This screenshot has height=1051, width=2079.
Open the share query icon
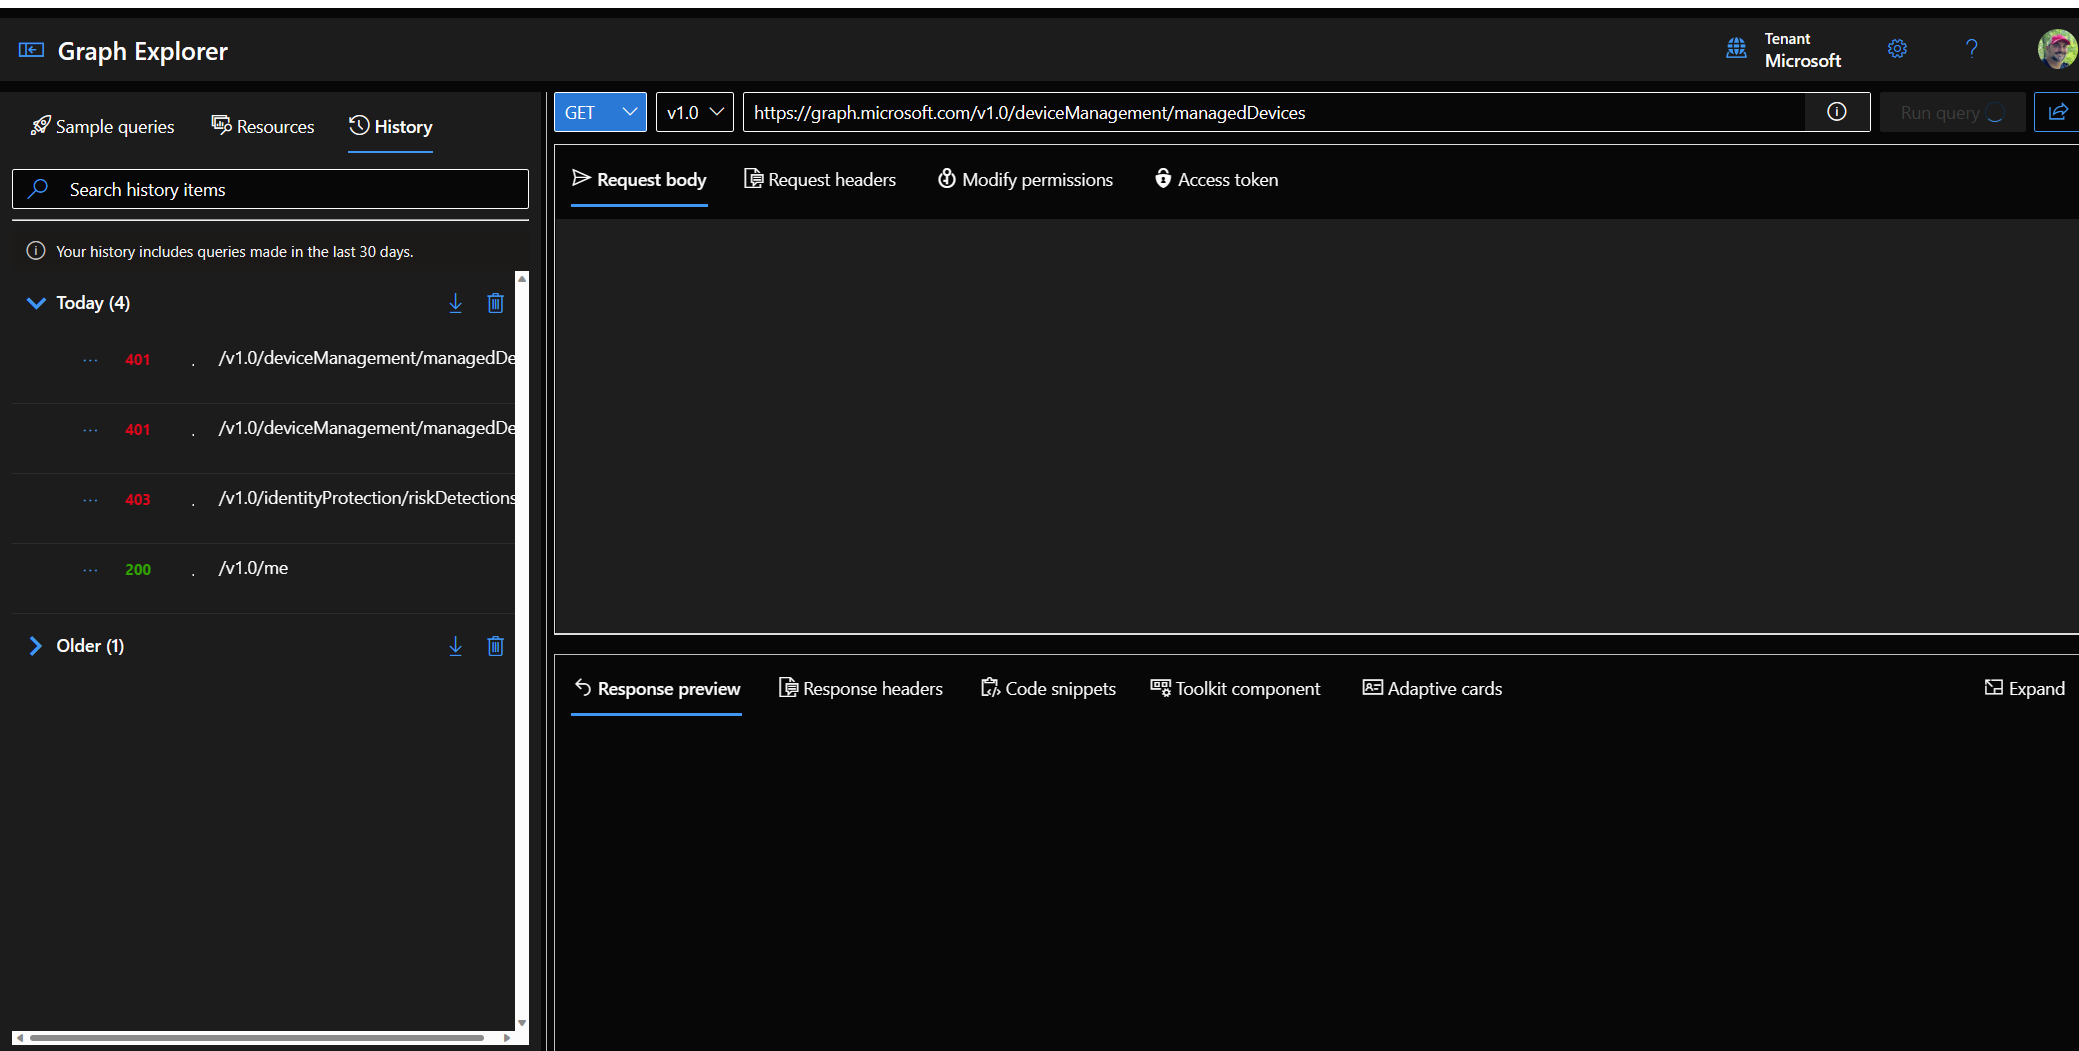[2058, 112]
